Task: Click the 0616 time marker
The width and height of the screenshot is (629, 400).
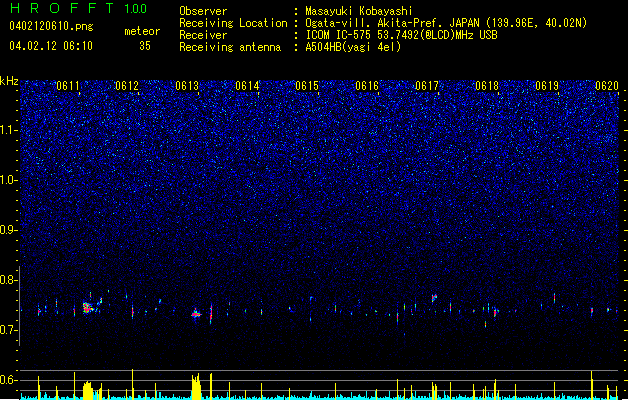Action: tap(367, 86)
